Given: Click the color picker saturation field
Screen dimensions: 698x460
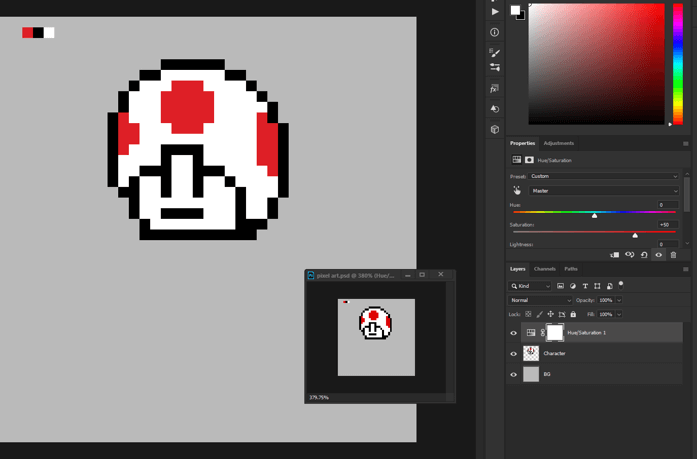Looking at the screenshot, I should tap(597, 64).
